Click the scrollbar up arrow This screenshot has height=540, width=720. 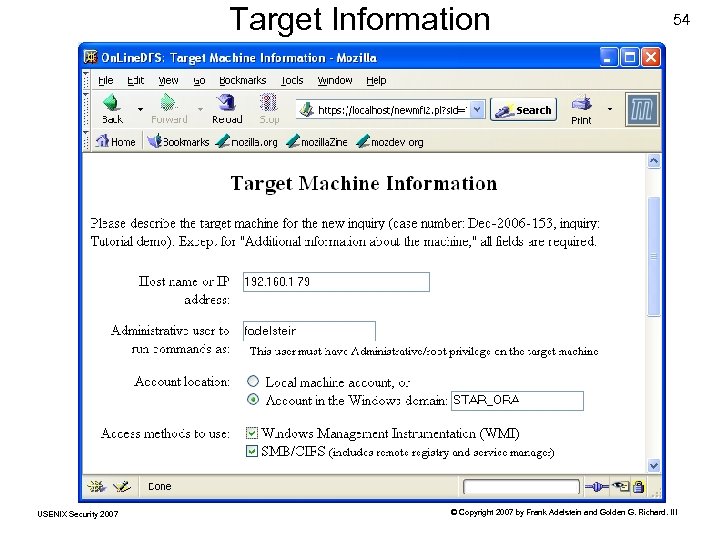(654, 161)
